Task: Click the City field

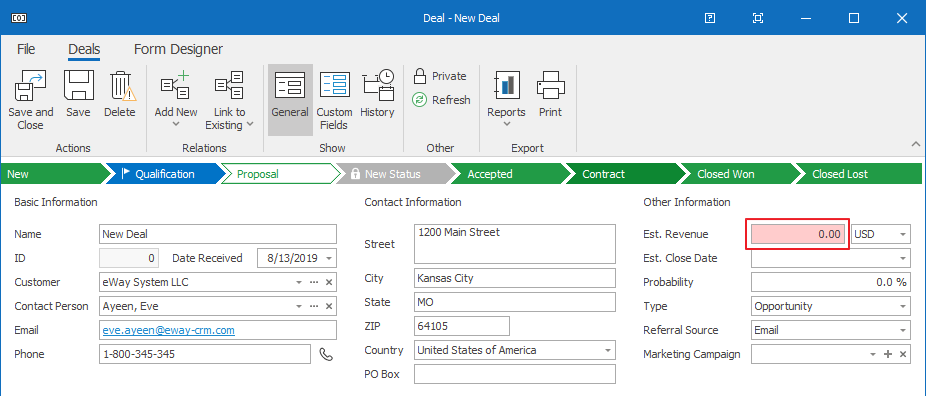Action: (x=515, y=278)
